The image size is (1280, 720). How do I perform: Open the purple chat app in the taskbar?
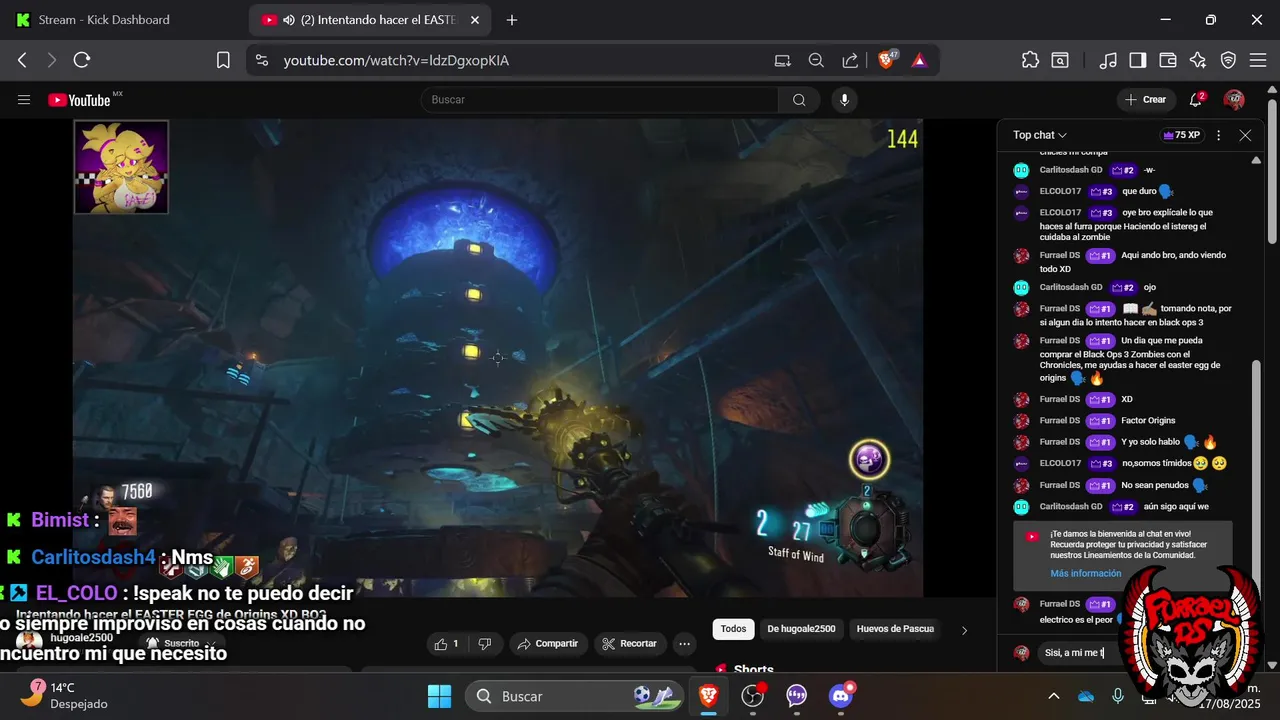[797, 696]
